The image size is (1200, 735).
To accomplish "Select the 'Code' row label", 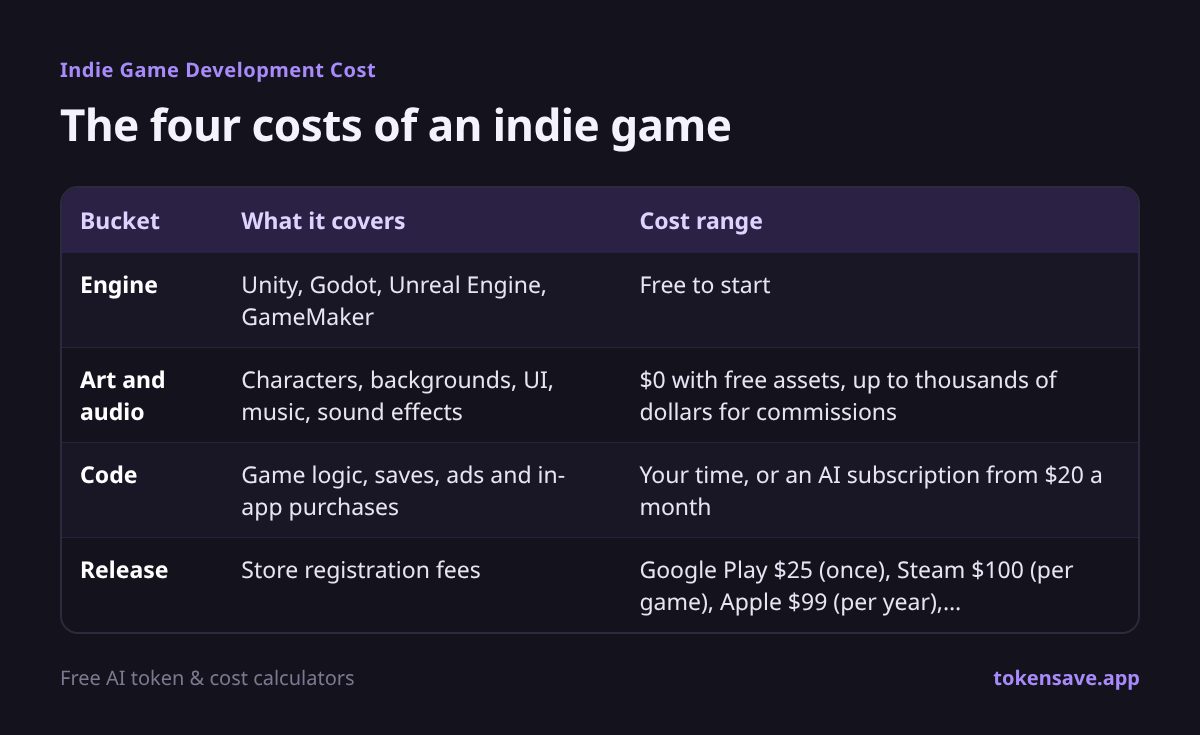I will 108,475.
